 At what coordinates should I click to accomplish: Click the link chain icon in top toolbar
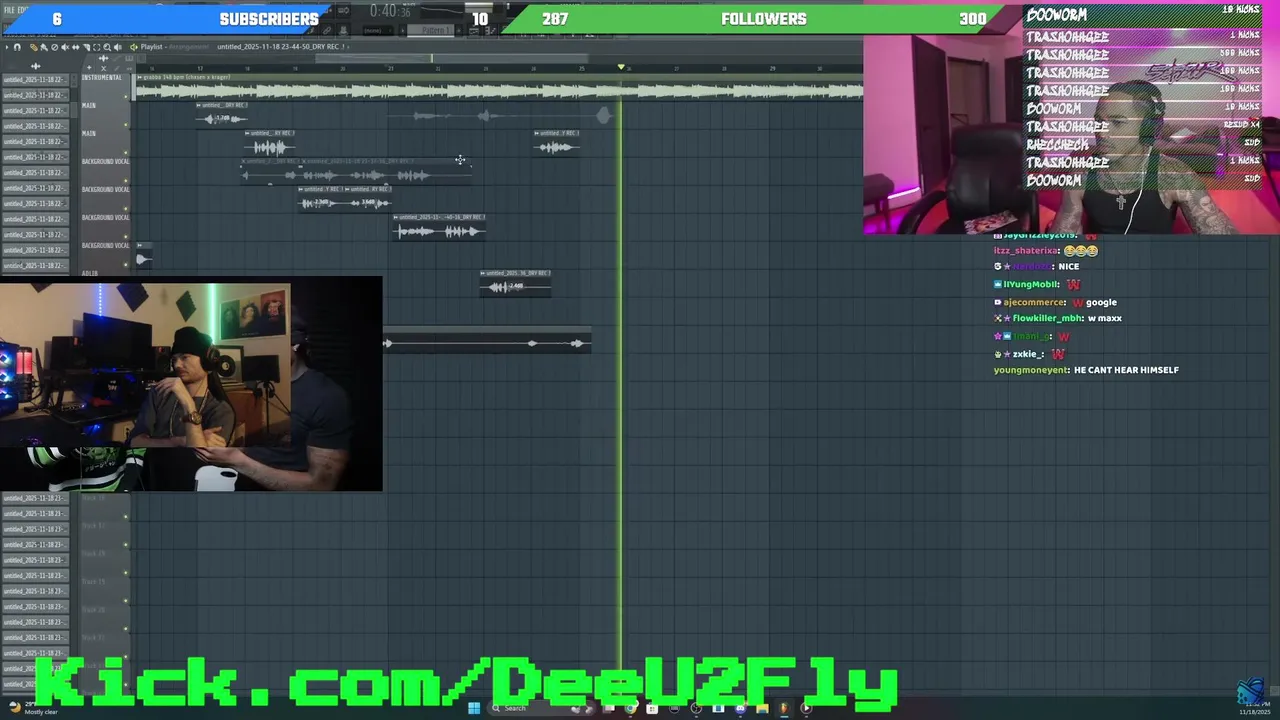[x=326, y=31]
